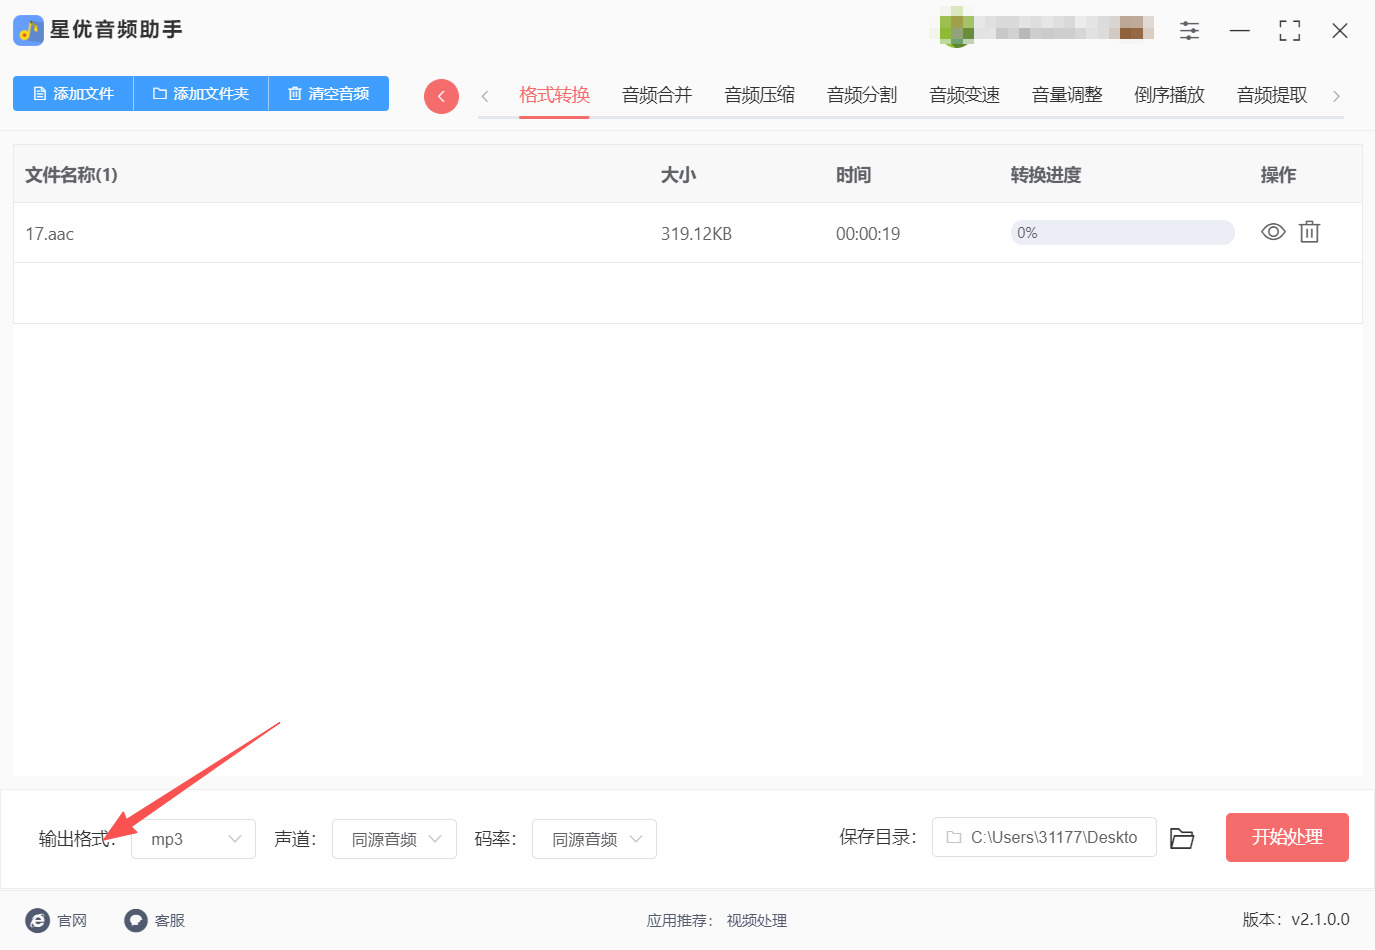Select the 音频压缩 tab
The height and width of the screenshot is (950, 1375).
759,95
